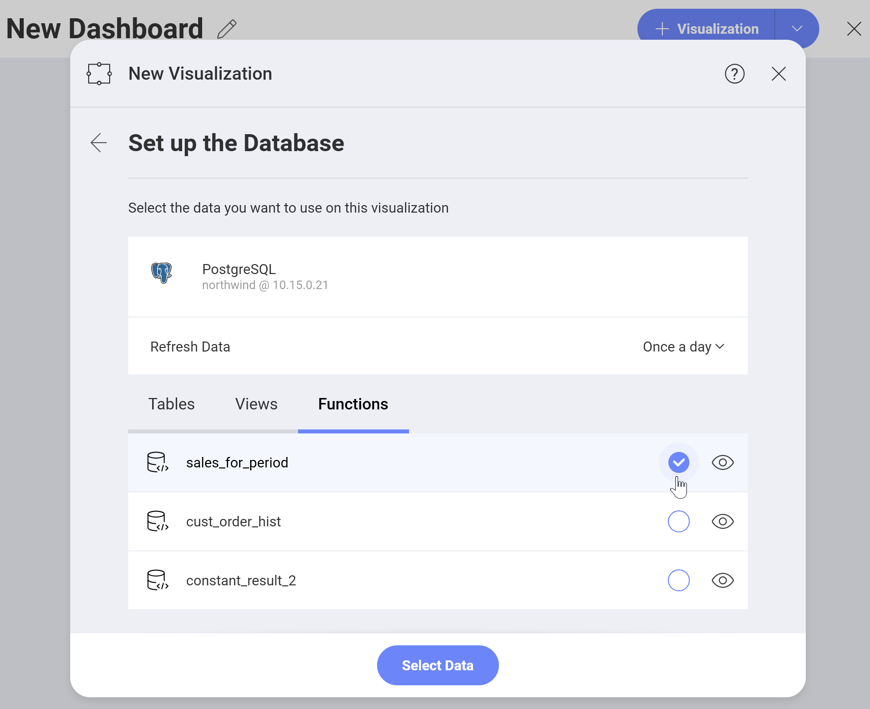Select the cust_order_hist radio button
This screenshot has width=870, height=709.
[x=679, y=522]
